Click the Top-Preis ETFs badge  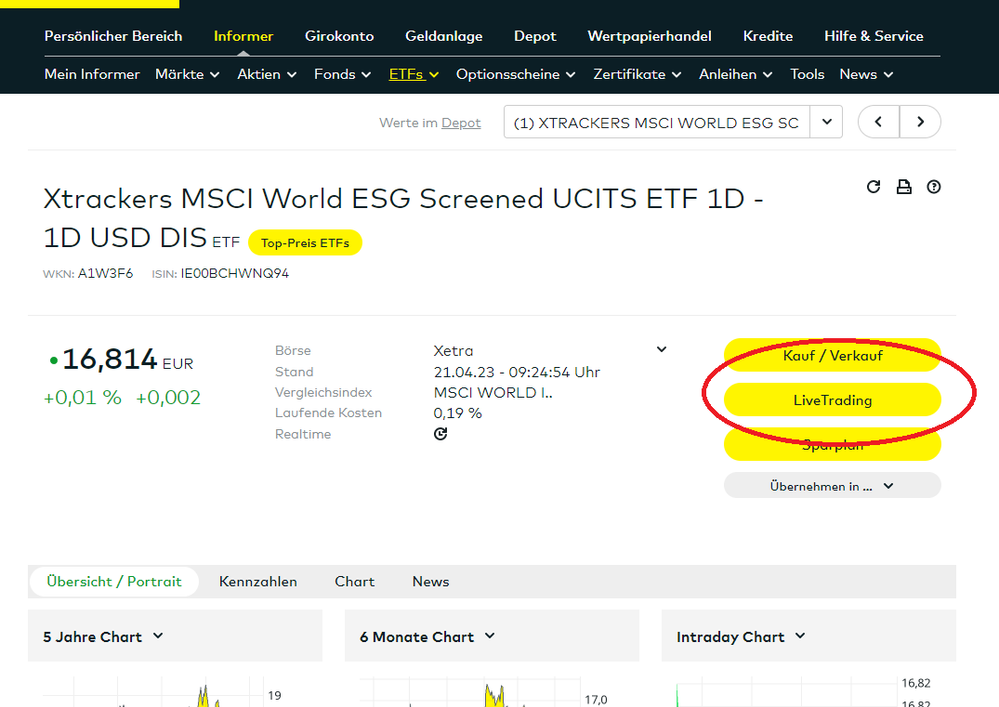[x=305, y=242]
